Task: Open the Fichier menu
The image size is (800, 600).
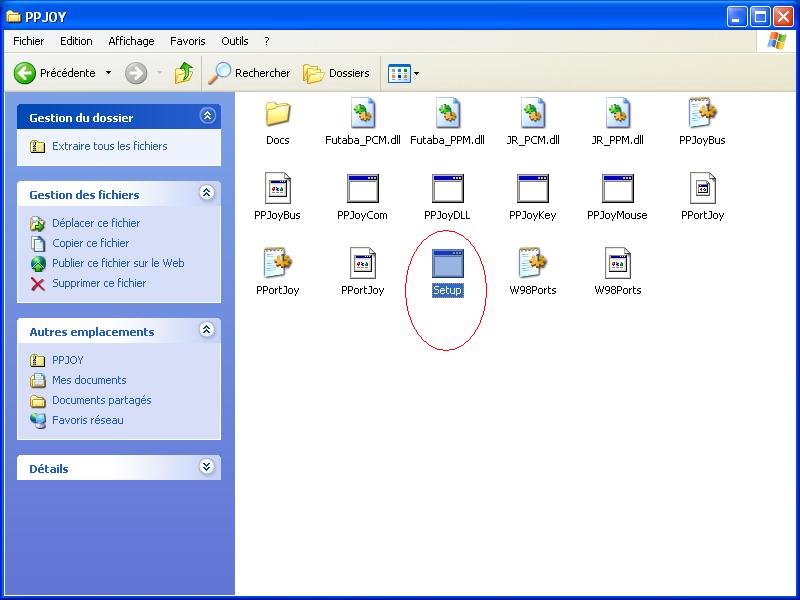Action: [x=29, y=41]
